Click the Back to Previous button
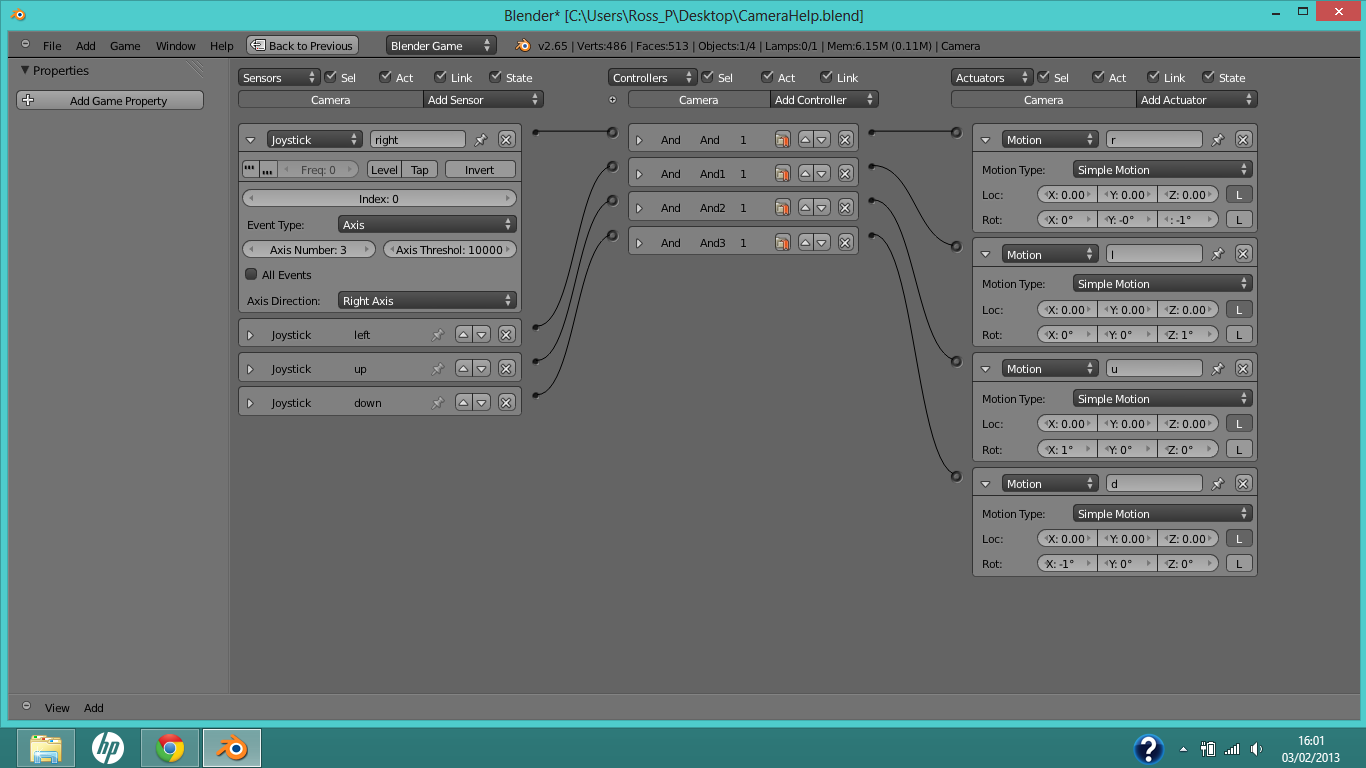This screenshot has width=1366, height=768. pyautogui.click(x=301, y=45)
